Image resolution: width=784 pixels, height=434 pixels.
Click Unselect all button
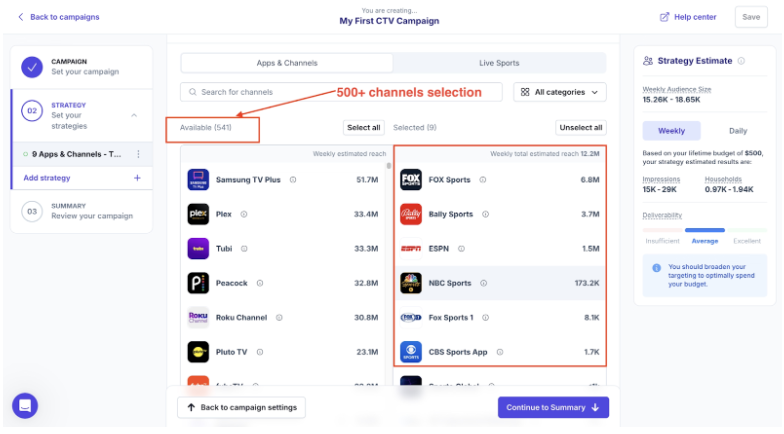point(580,128)
